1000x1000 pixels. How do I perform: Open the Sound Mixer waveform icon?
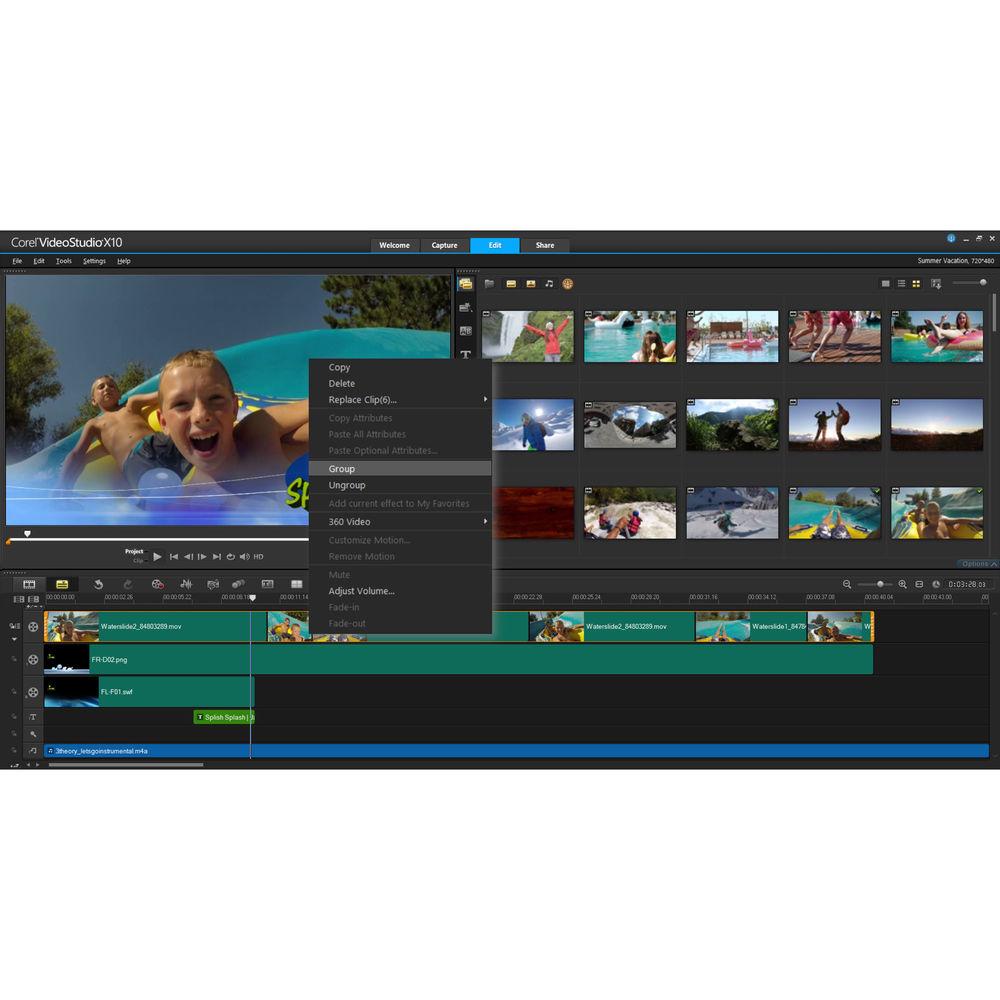[x=186, y=584]
